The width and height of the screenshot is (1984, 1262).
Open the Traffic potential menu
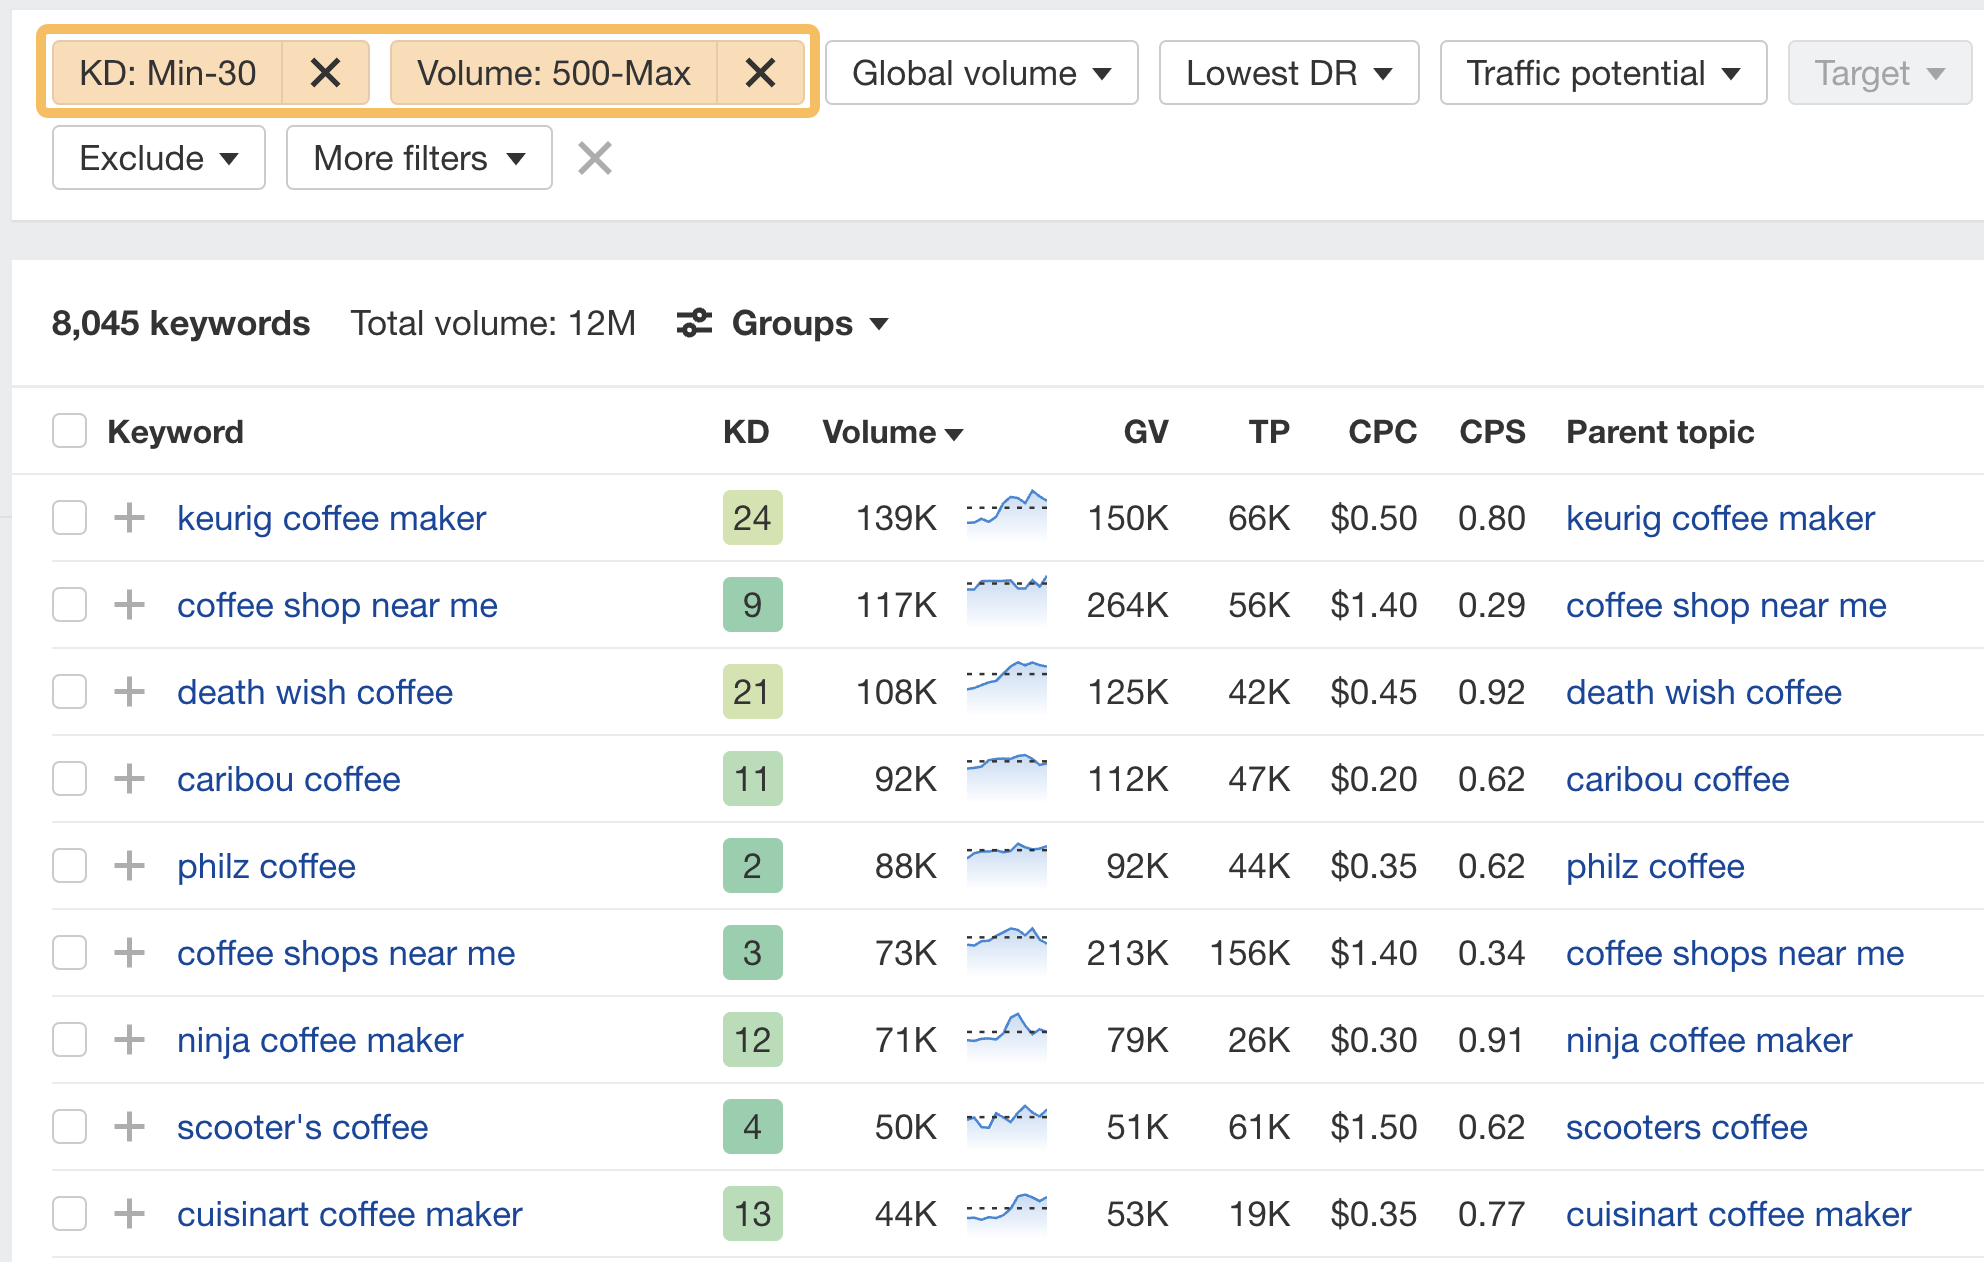coord(1602,72)
